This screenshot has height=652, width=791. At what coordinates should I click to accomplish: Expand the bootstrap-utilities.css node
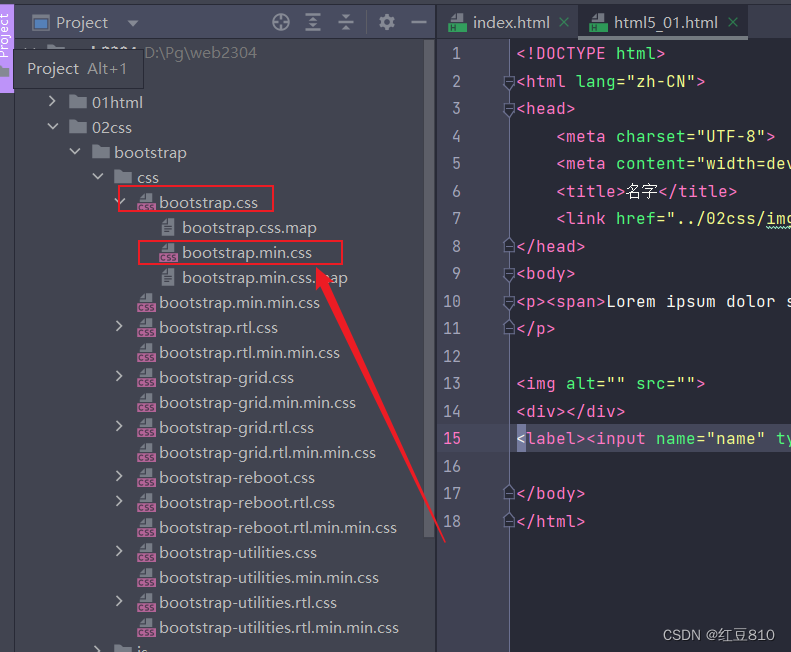(x=119, y=552)
